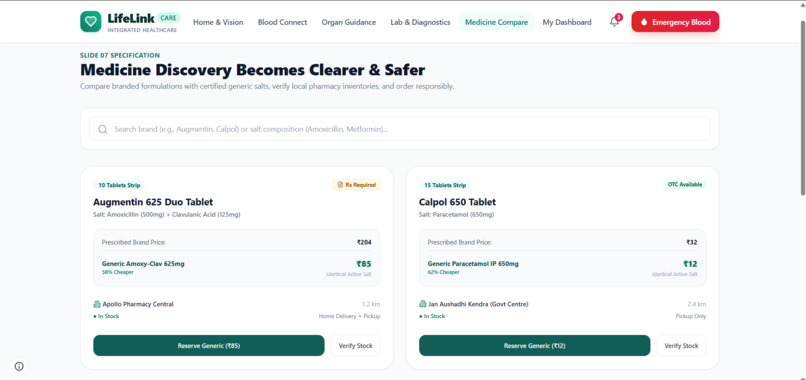806x380 pixels.
Task: Select Medicine Compare tab
Action: pyautogui.click(x=496, y=22)
